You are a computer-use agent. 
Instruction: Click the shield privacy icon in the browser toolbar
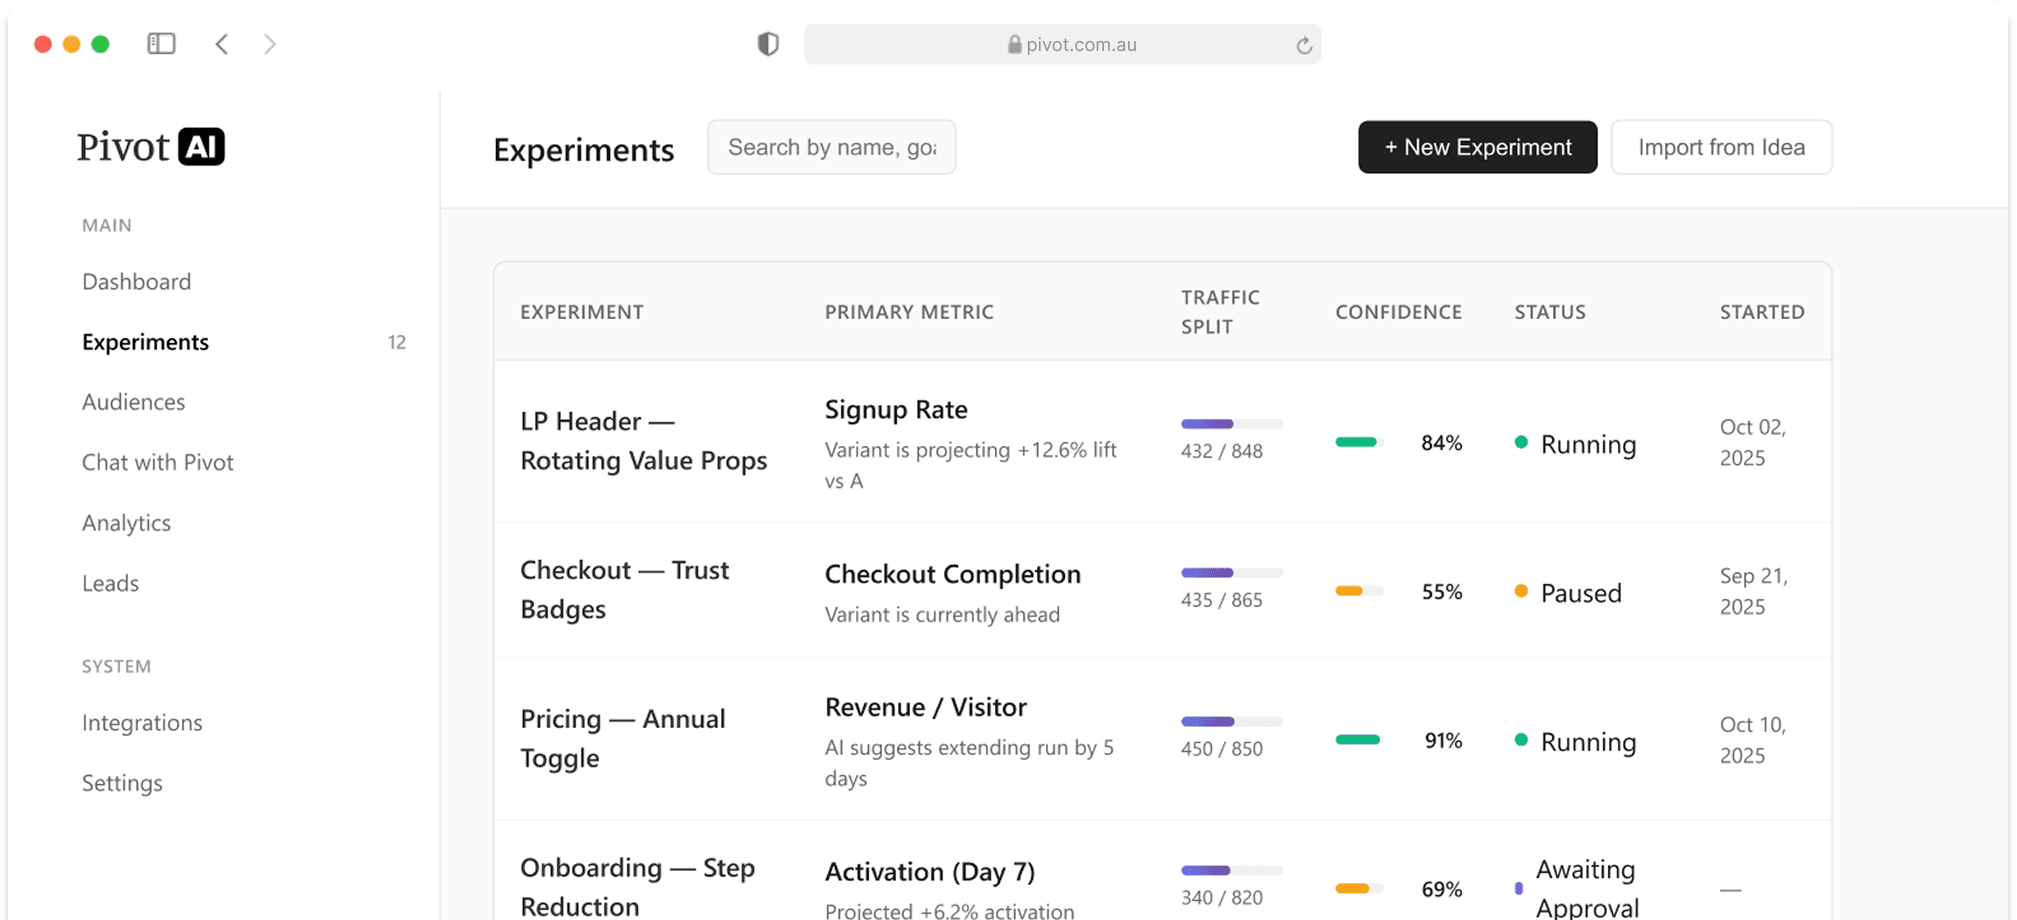[x=767, y=44]
